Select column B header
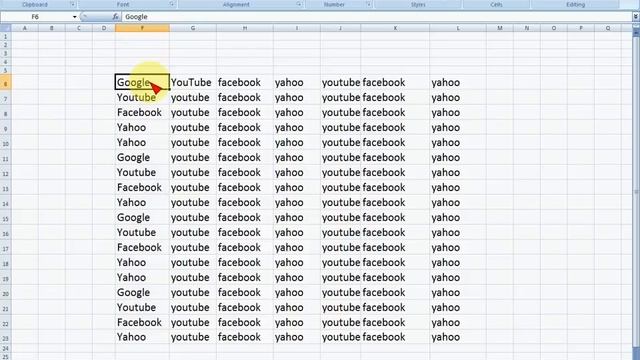Screen dimensions: 640x360 point(52,28)
